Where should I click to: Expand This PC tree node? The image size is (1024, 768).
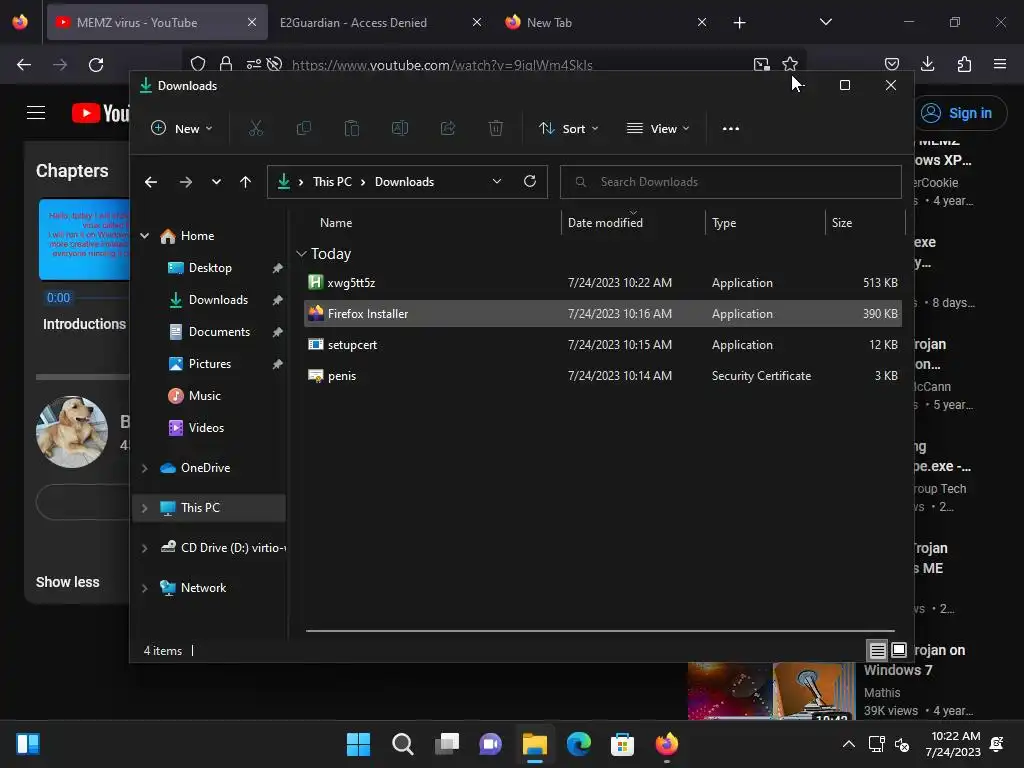click(x=144, y=508)
